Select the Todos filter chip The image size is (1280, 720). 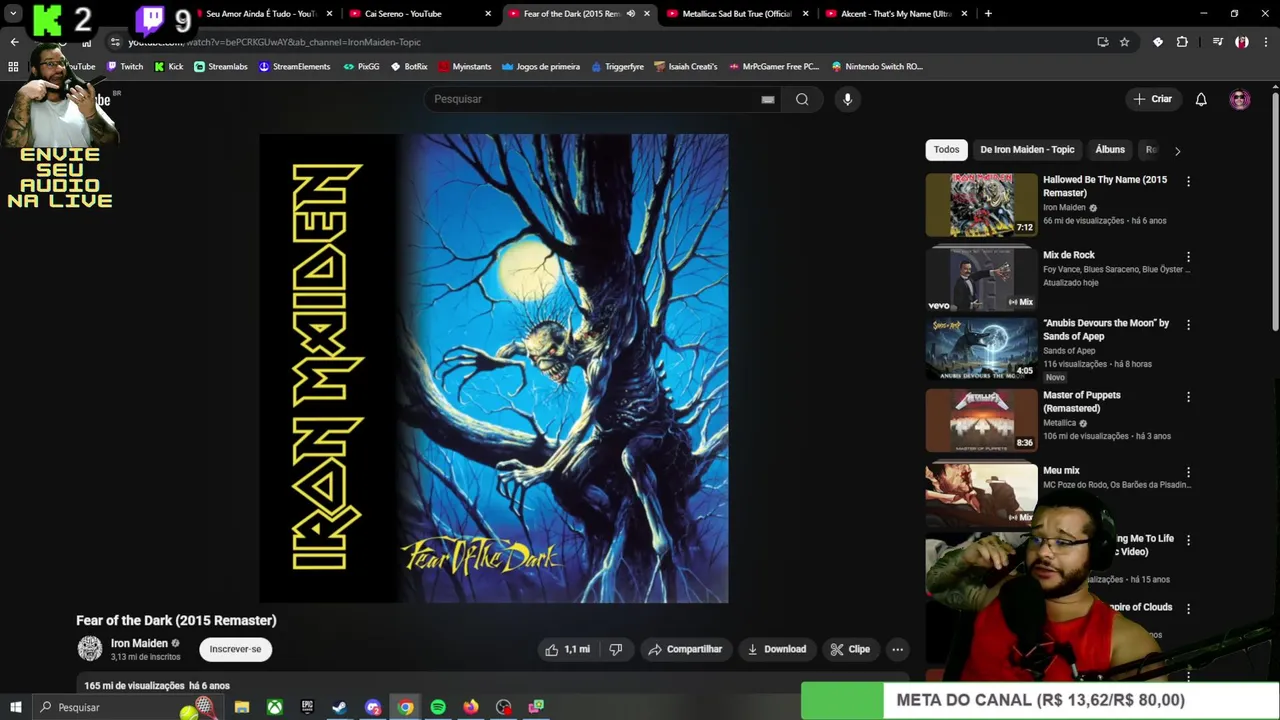coord(946,150)
